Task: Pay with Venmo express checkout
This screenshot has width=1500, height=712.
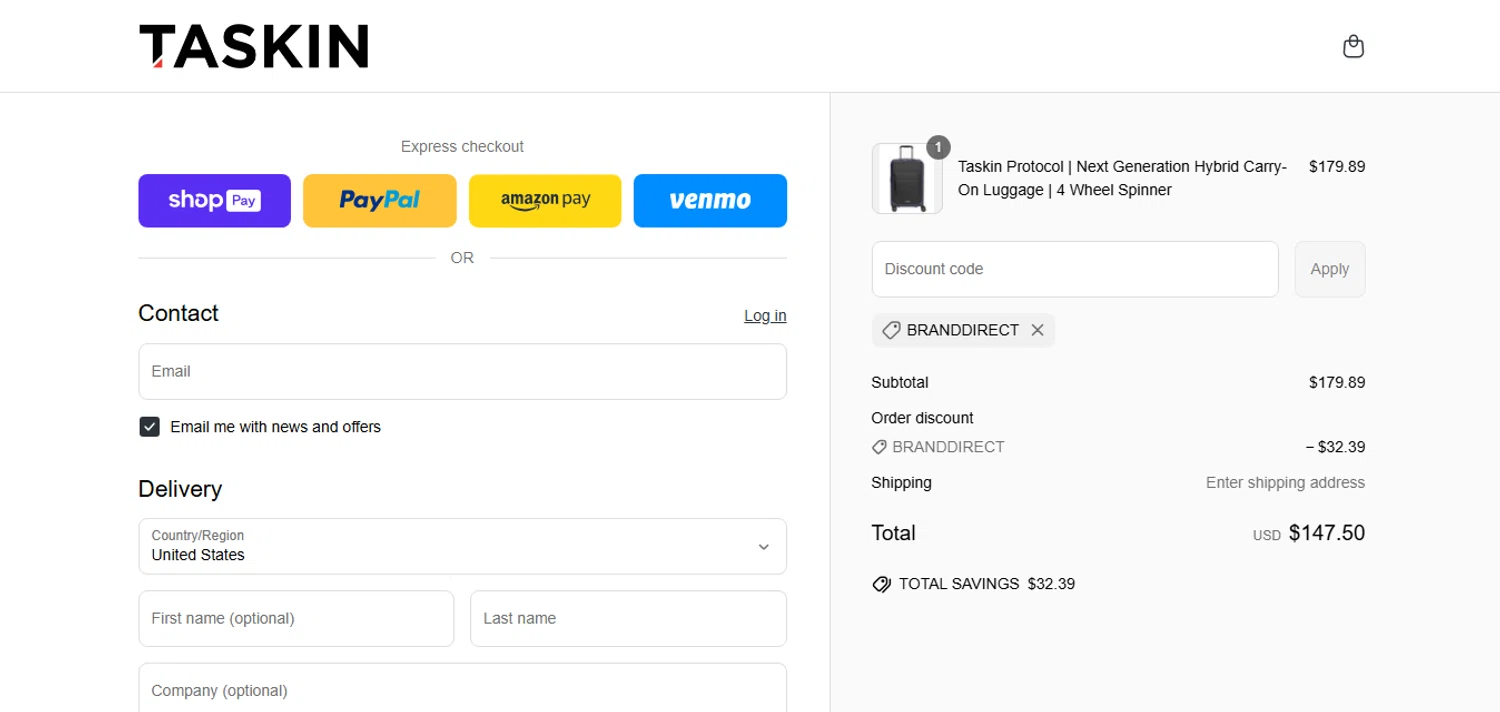Action: [710, 201]
